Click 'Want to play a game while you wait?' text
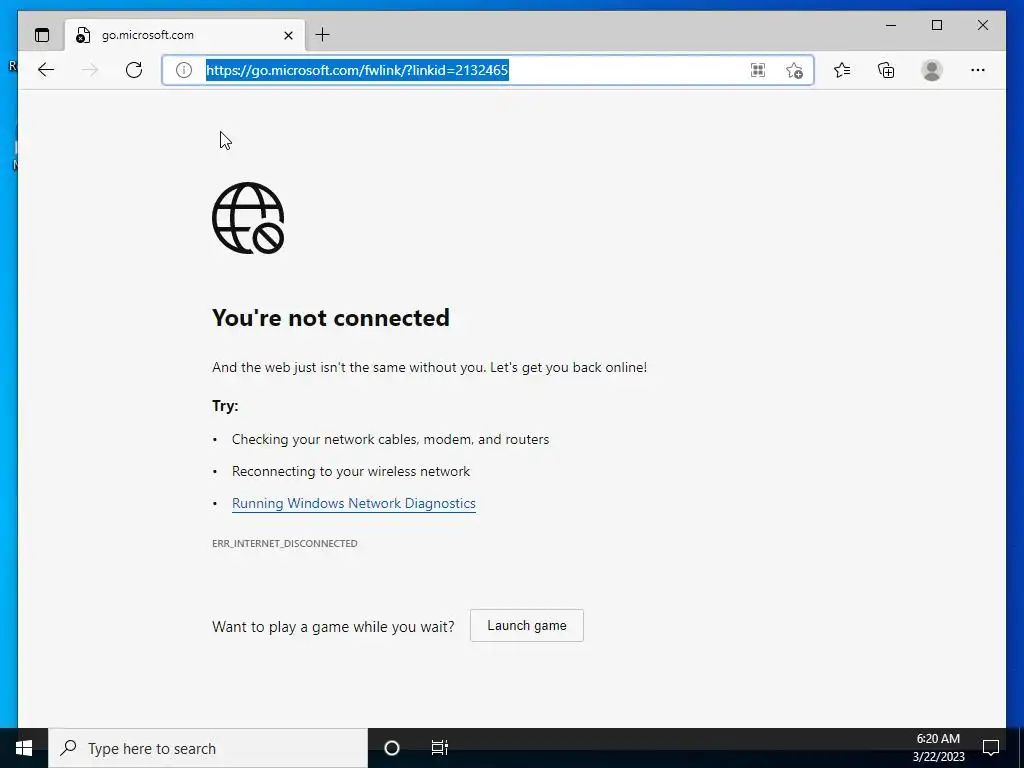 [333, 627]
